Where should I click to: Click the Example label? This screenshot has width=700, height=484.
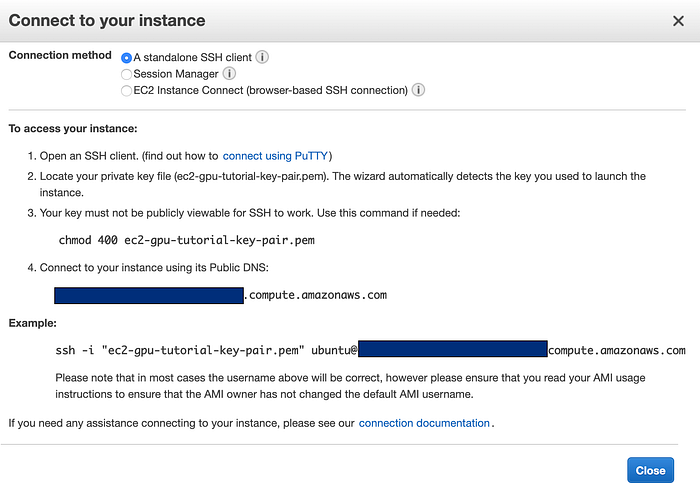point(35,324)
